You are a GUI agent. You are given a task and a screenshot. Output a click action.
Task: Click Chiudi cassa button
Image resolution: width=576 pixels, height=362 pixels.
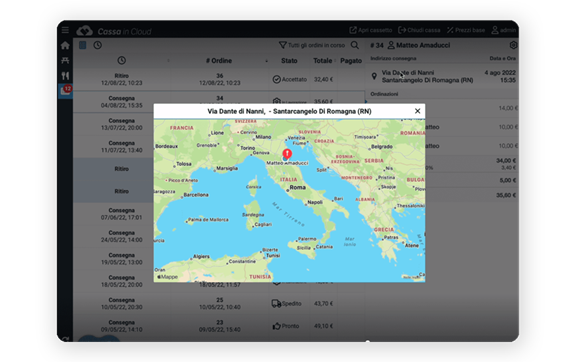(419, 30)
